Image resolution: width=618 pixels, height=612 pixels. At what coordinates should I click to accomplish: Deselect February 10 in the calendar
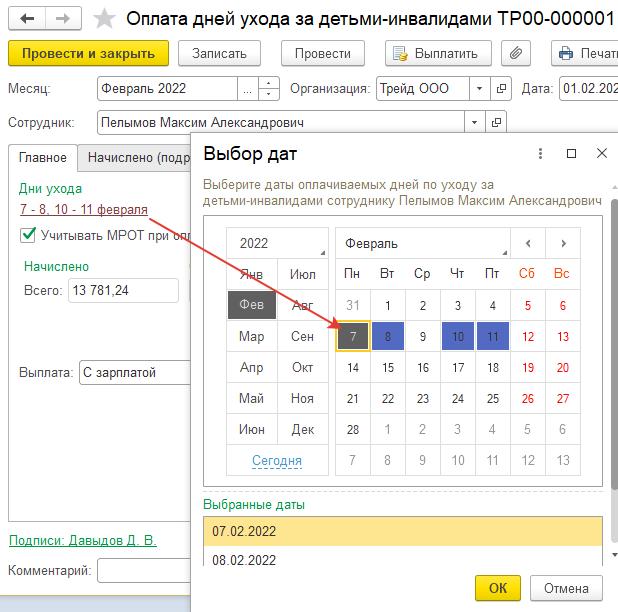458,336
